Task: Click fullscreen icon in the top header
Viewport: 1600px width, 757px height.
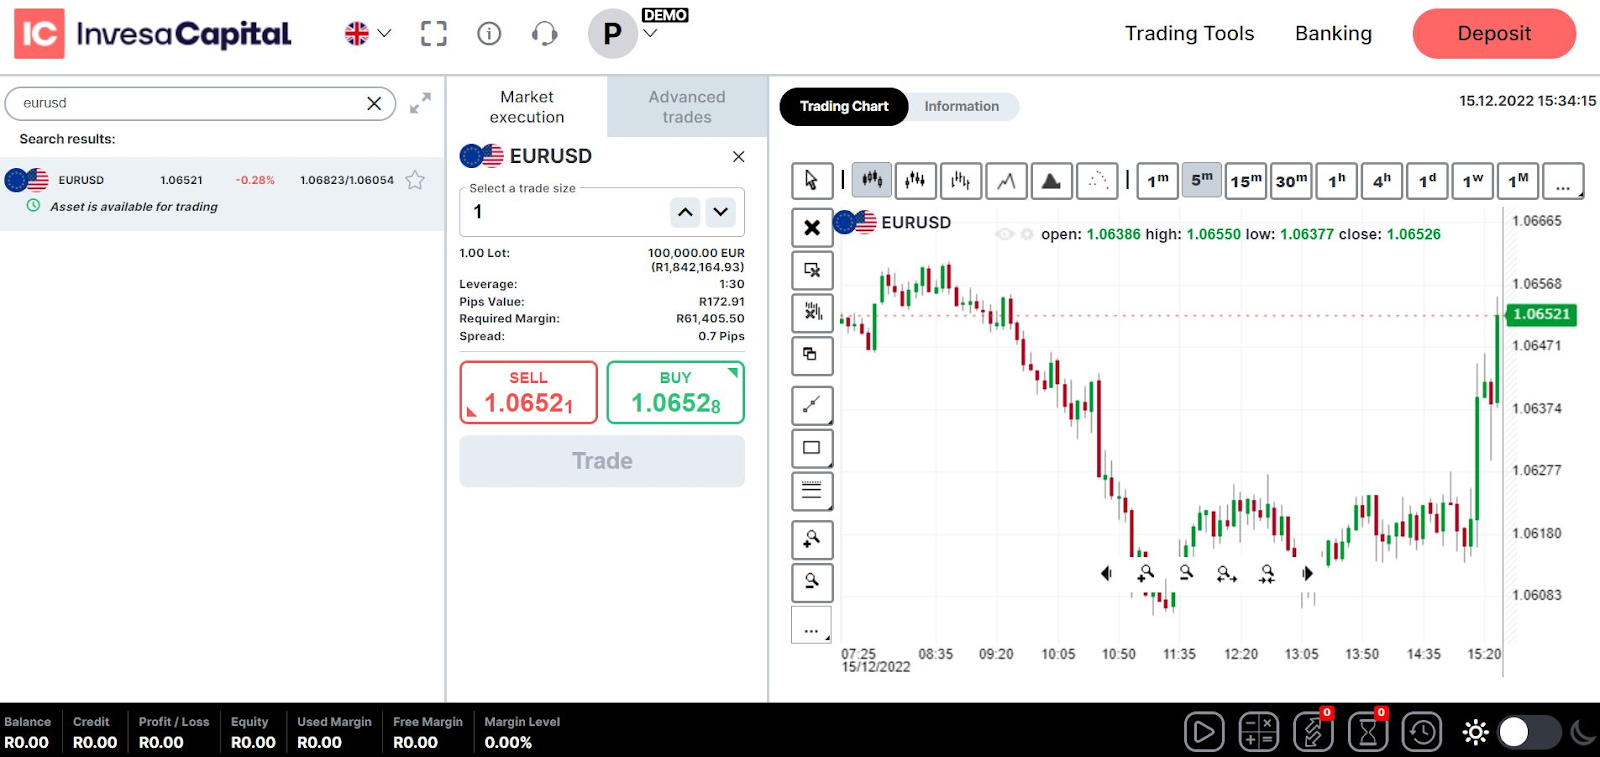Action: (x=434, y=34)
